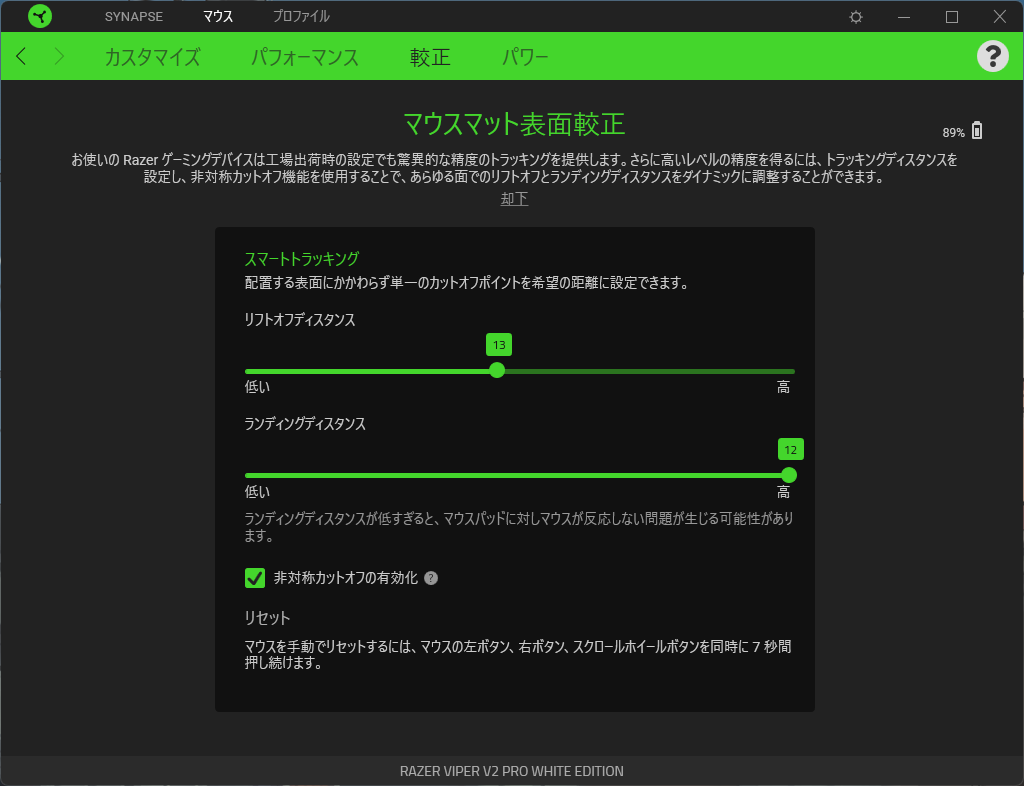1024x786 pixels.
Task: Go back with the left arrow
Action: click(21, 56)
